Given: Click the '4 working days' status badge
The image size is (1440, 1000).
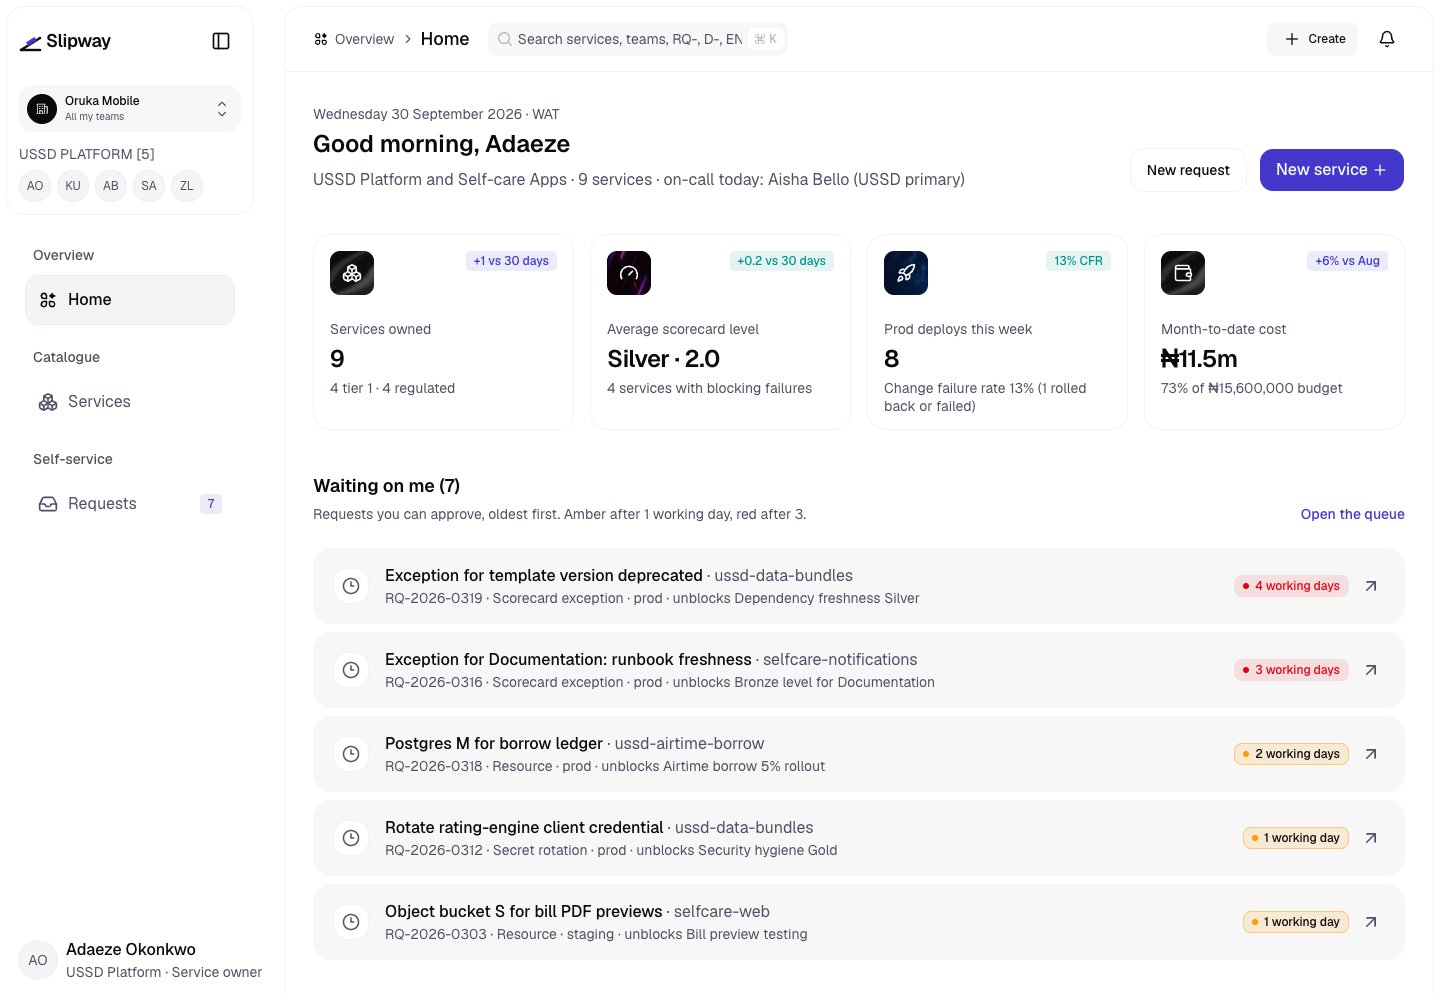Looking at the screenshot, I should point(1291,586).
